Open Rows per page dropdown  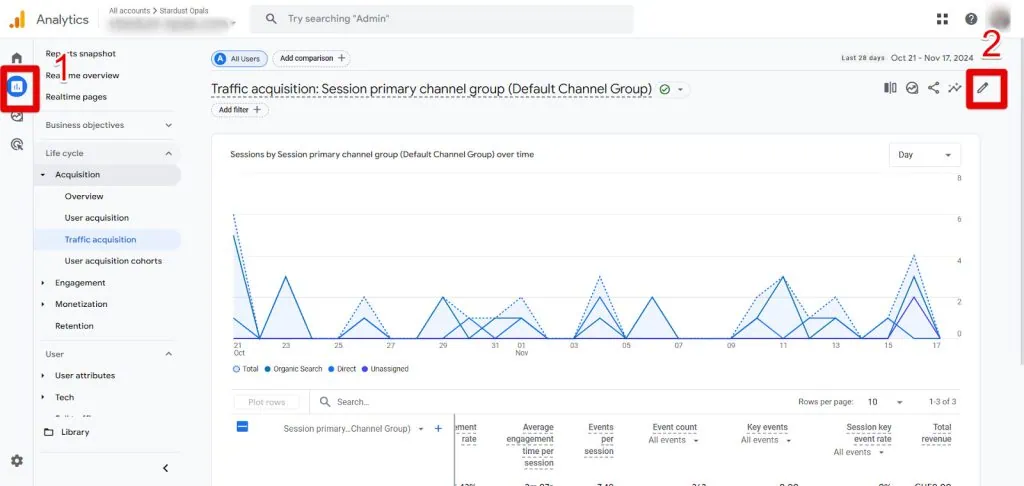tap(886, 402)
